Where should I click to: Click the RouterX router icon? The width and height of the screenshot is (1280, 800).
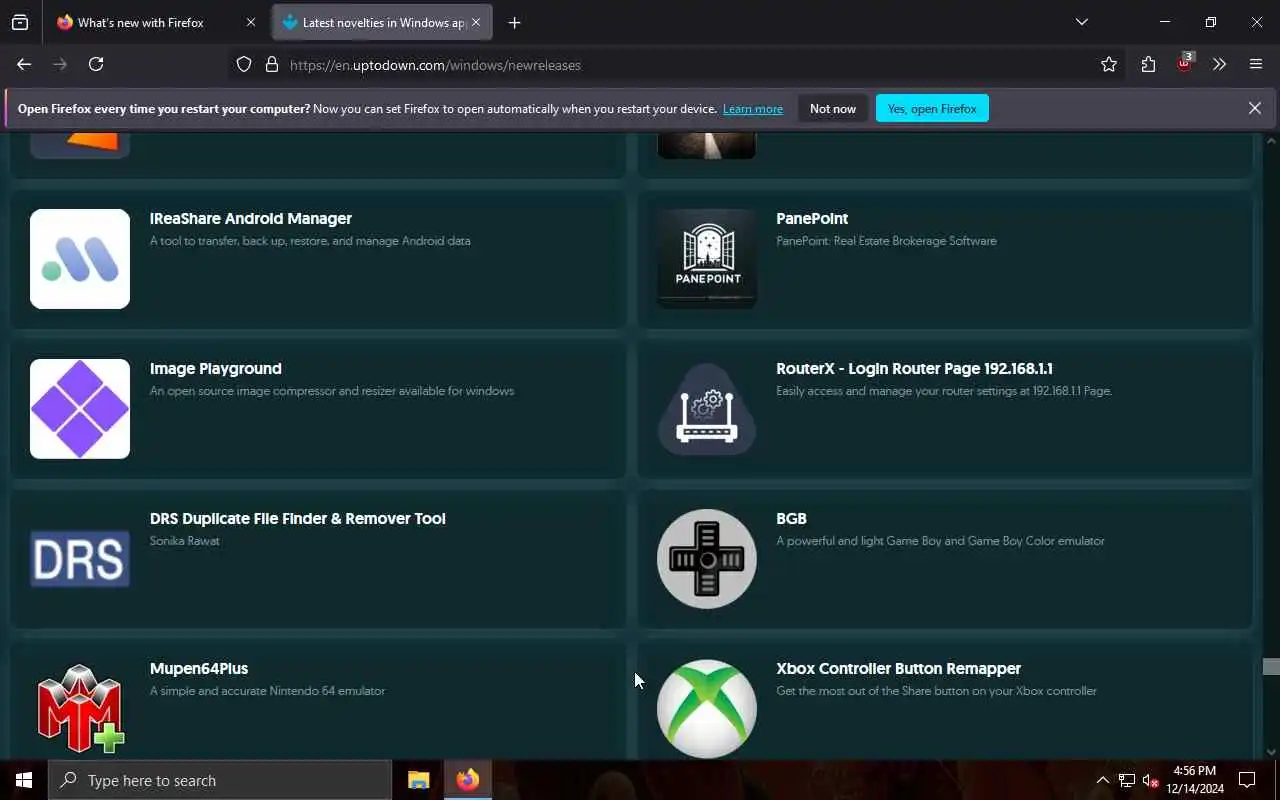click(x=707, y=409)
